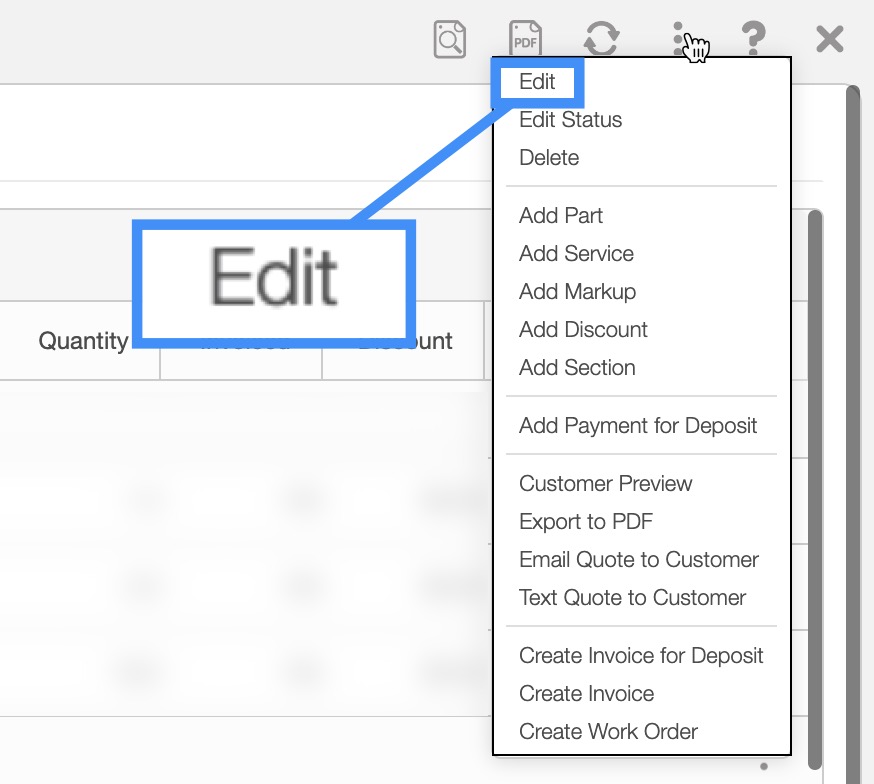The height and width of the screenshot is (784, 874).
Task: Click the preview magnifier document icon
Action: 450,39
